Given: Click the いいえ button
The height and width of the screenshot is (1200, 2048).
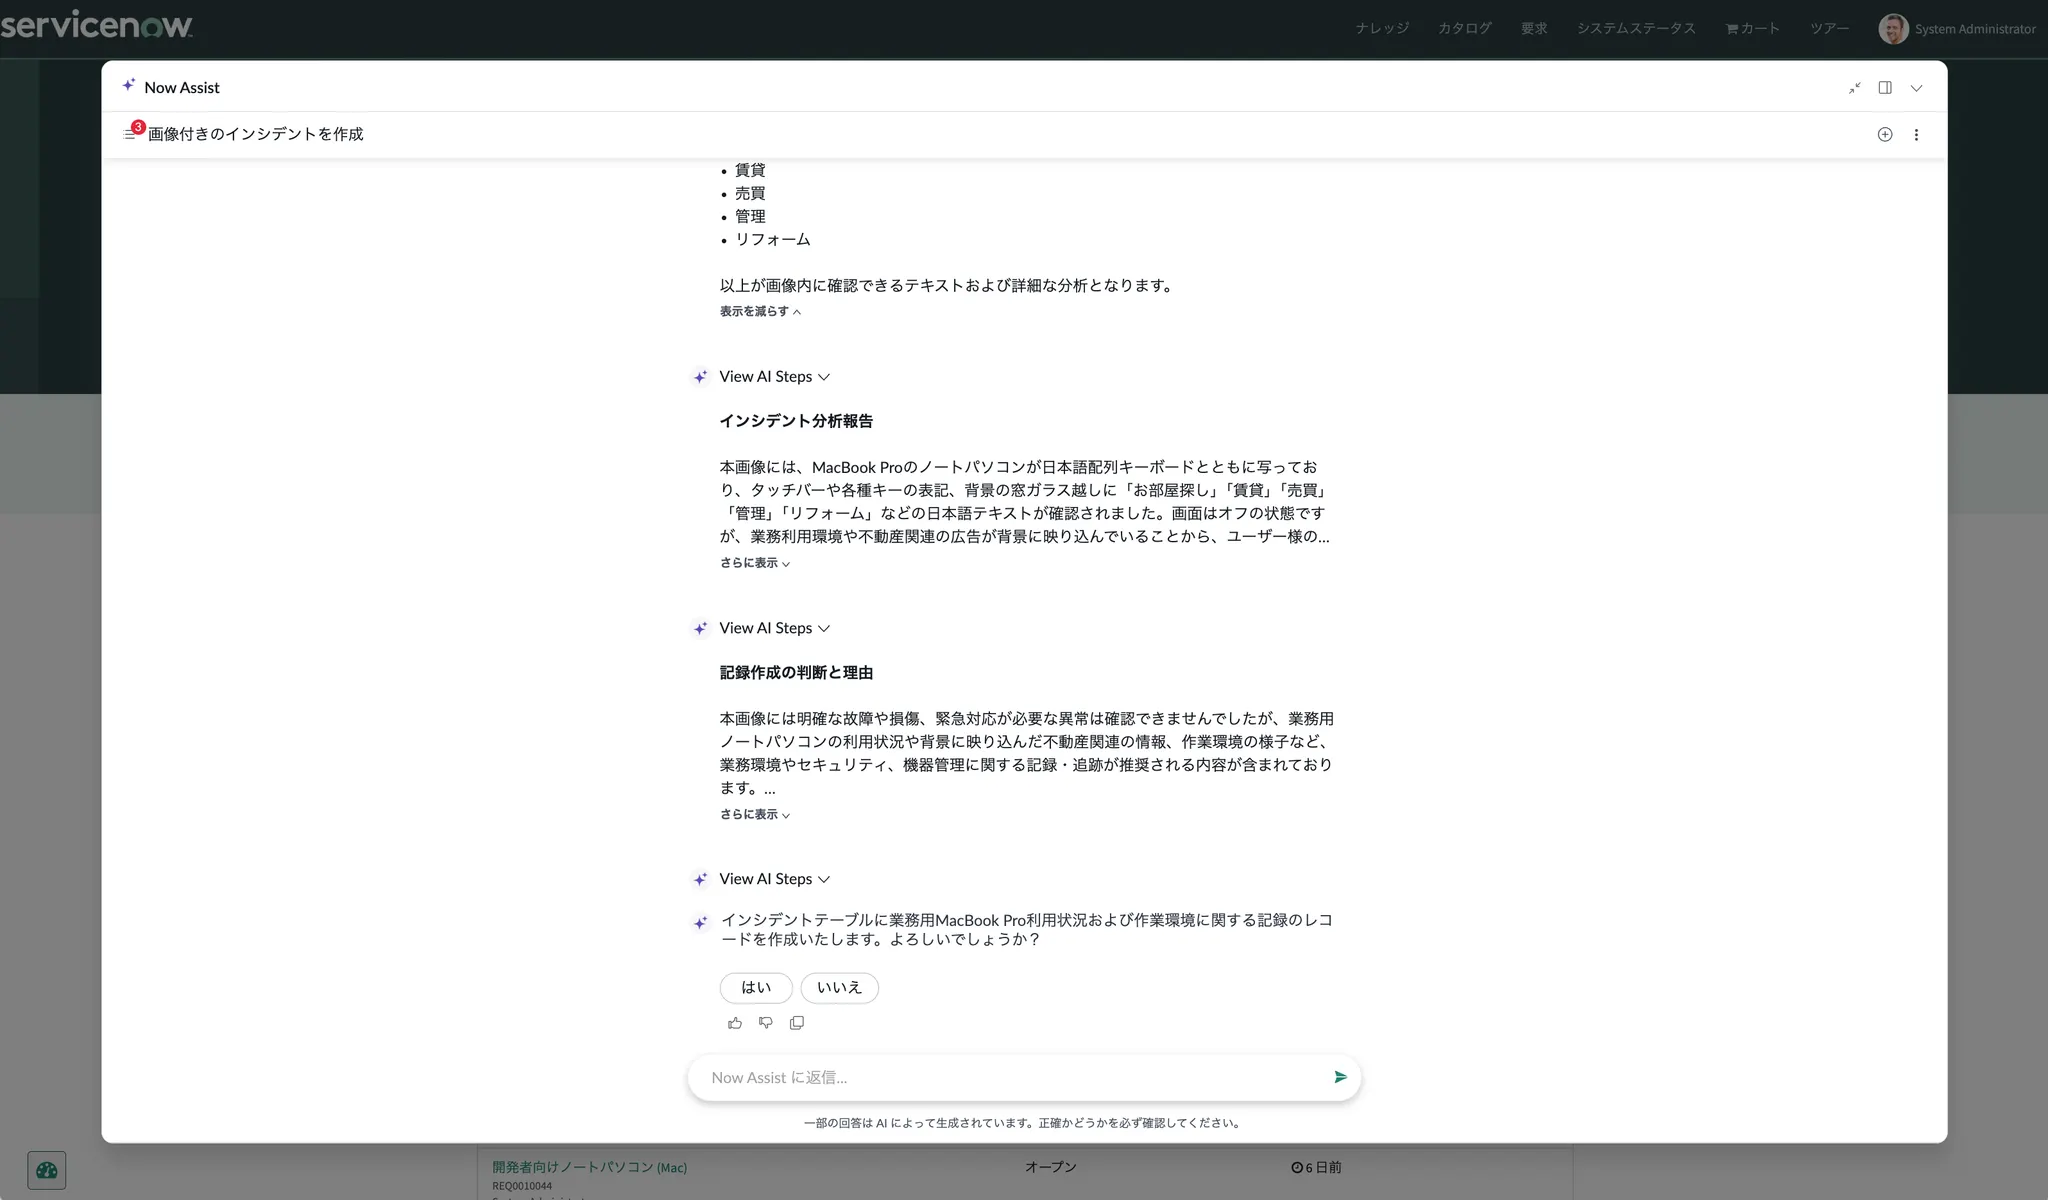Looking at the screenshot, I should pos(839,988).
